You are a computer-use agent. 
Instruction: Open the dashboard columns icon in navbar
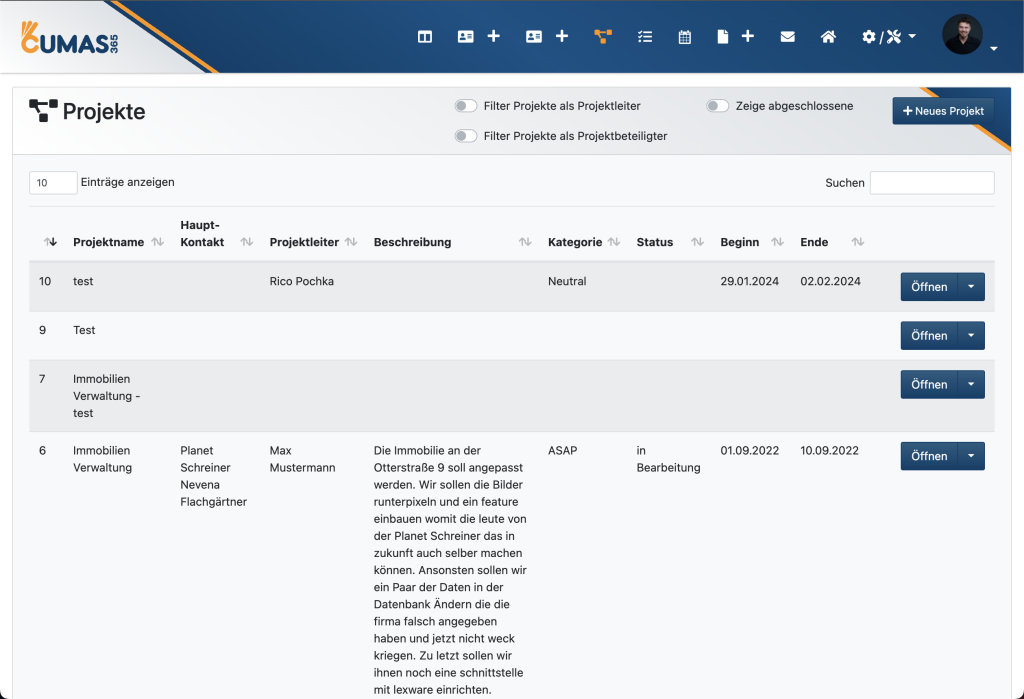click(x=425, y=37)
